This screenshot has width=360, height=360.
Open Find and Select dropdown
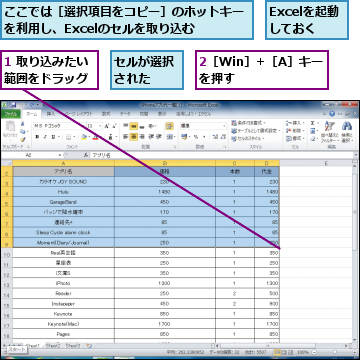coord(347,132)
